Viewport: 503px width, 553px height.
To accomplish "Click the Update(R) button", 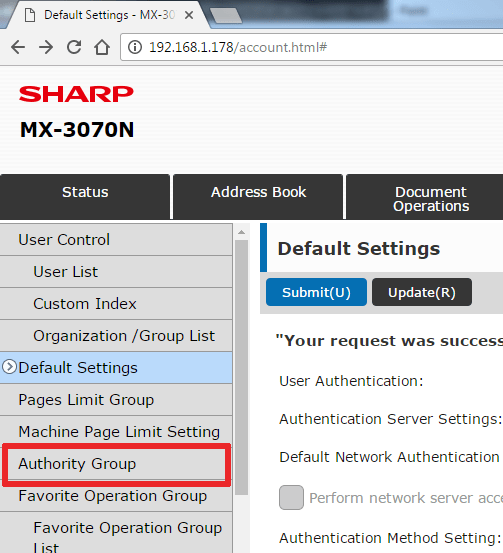I will (422, 292).
